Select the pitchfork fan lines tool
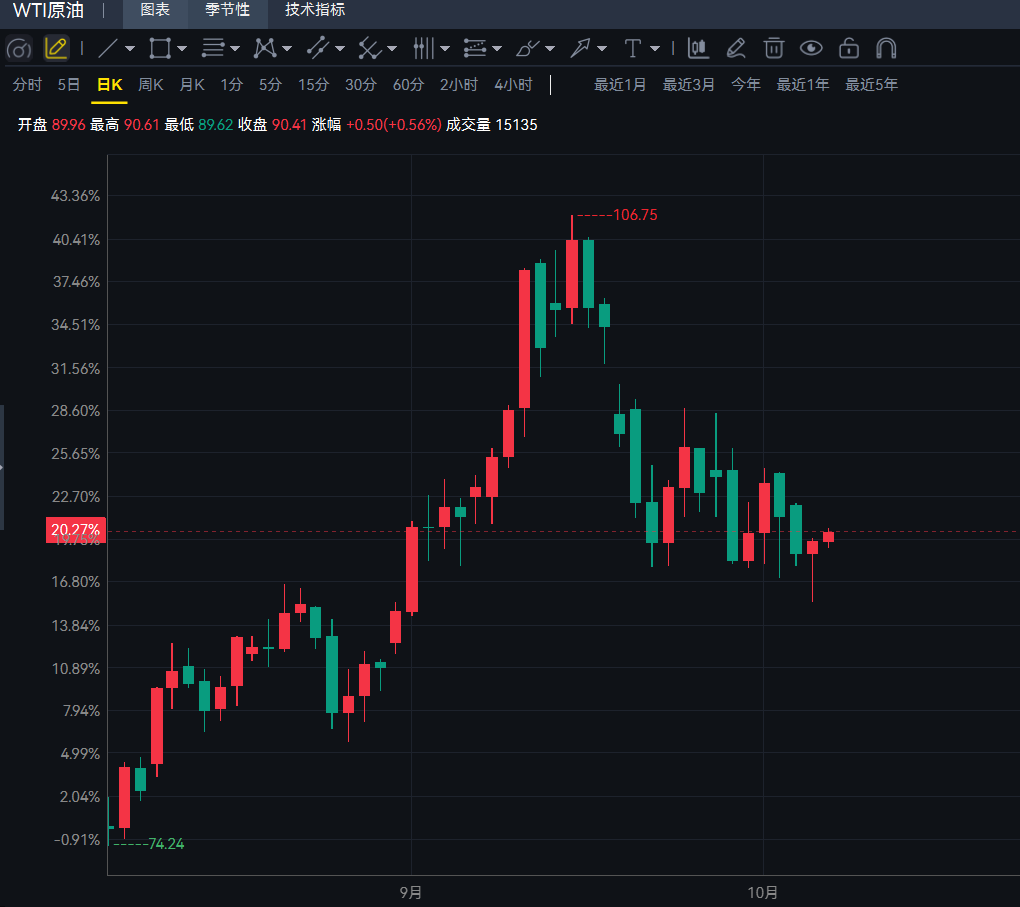 [369, 48]
